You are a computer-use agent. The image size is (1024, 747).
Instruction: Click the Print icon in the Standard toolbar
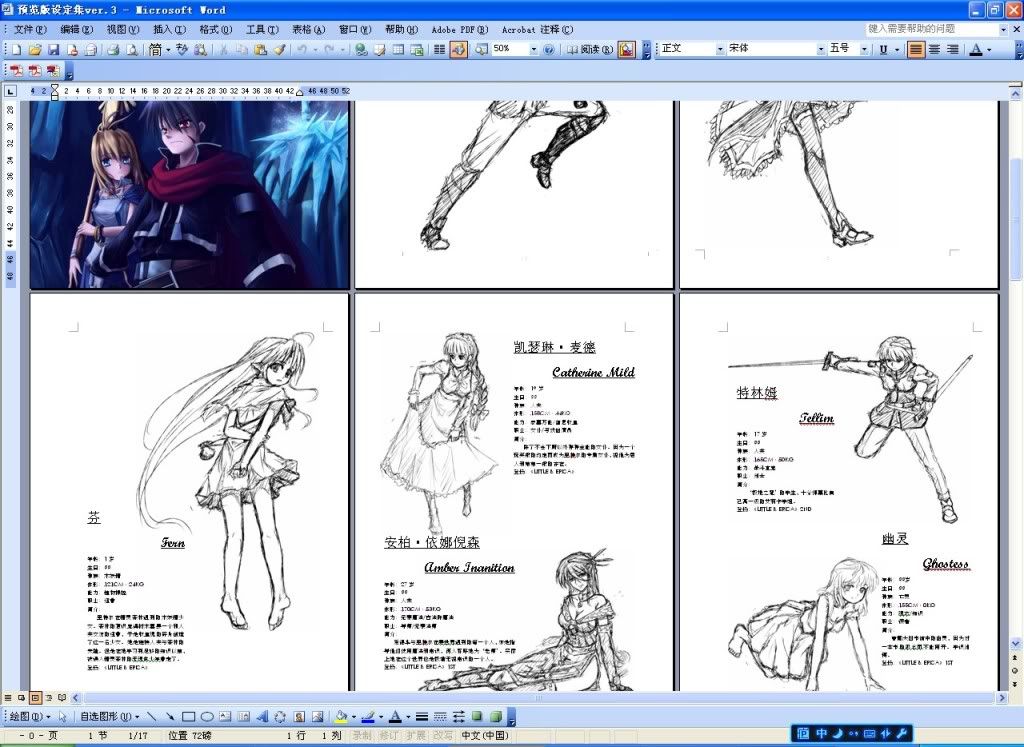tap(114, 50)
